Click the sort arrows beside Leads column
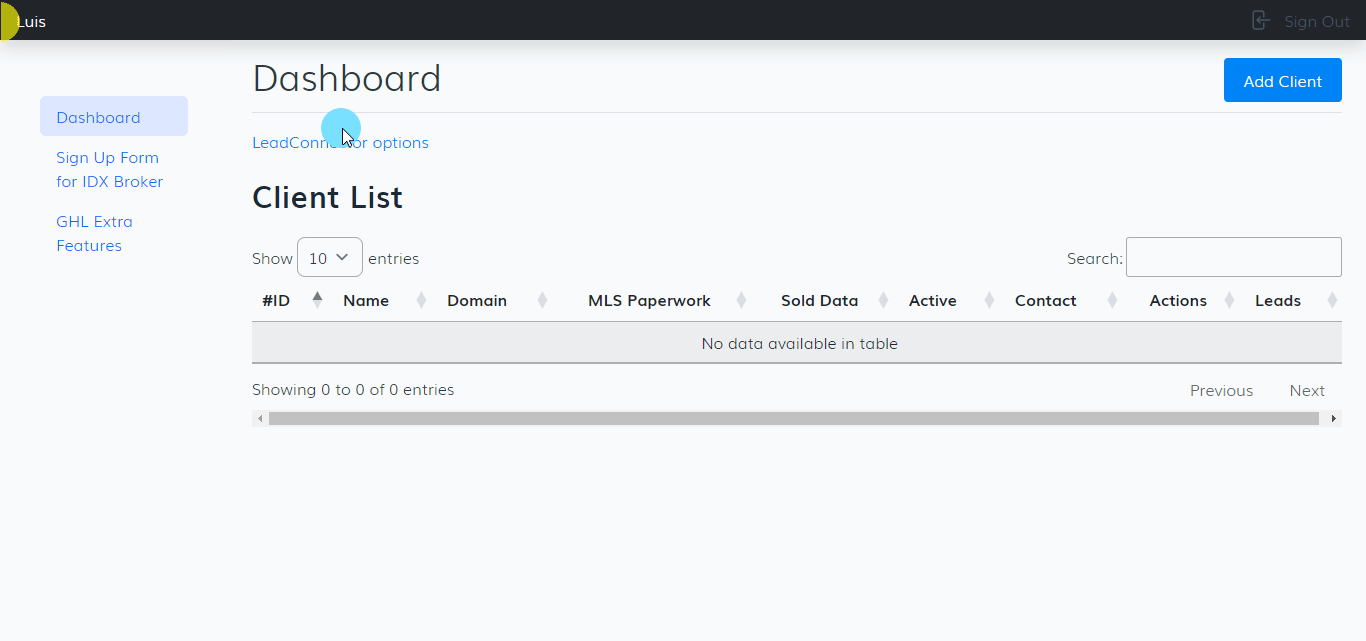Screen dimensions: 1366x641 coord(1331,300)
